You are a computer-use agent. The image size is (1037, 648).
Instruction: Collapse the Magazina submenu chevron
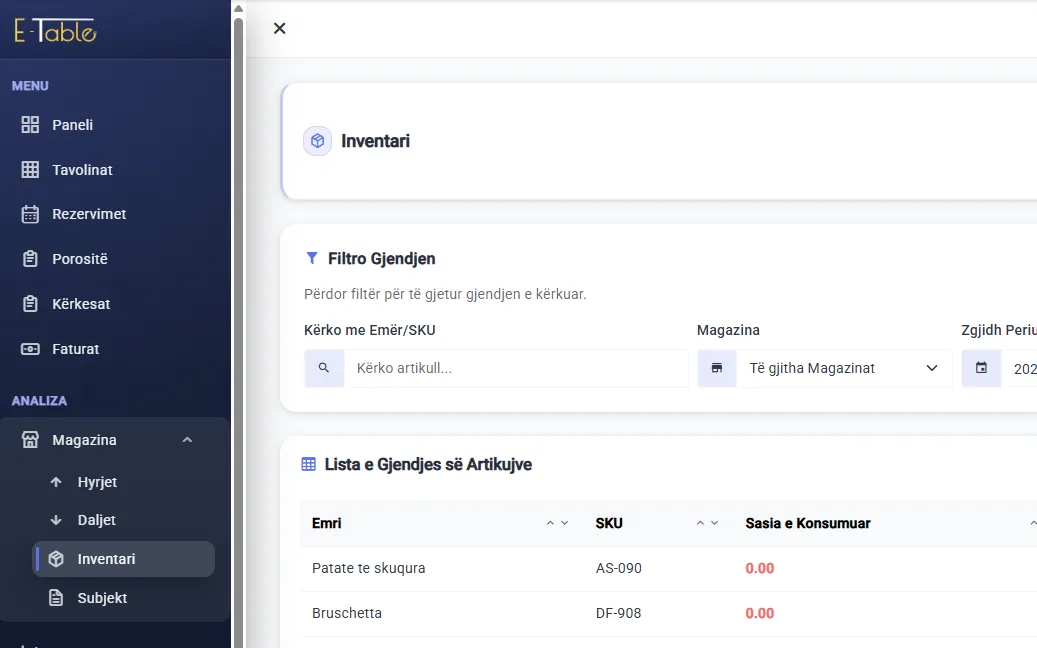tap(187, 440)
